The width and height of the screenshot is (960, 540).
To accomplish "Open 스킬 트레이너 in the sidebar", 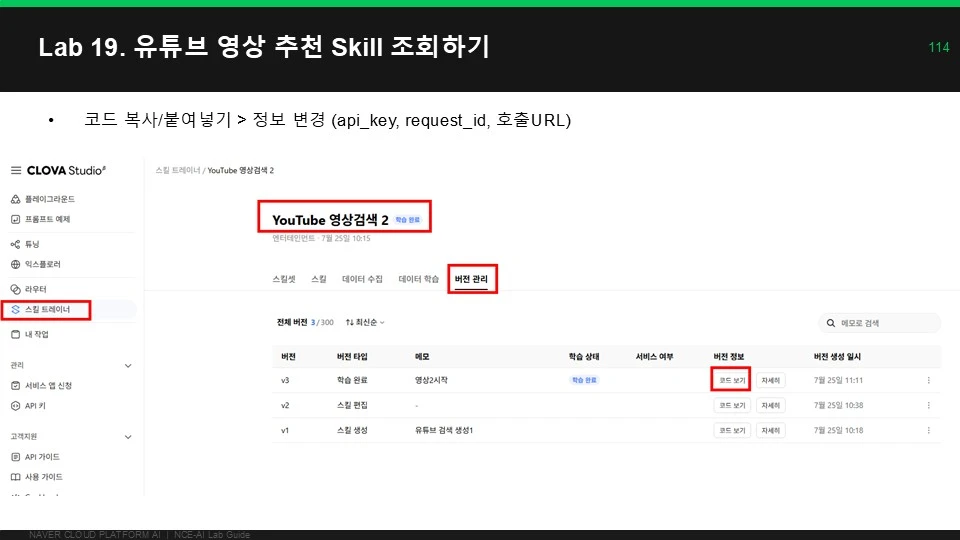I will coord(48,310).
